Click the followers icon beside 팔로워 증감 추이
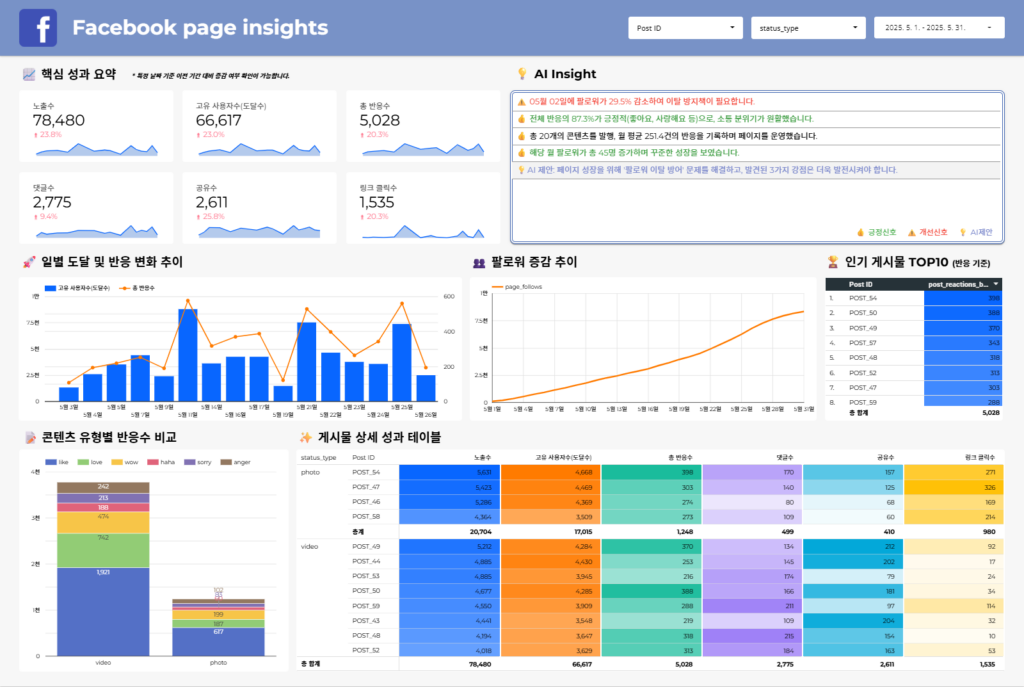The image size is (1024, 687). 479,263
